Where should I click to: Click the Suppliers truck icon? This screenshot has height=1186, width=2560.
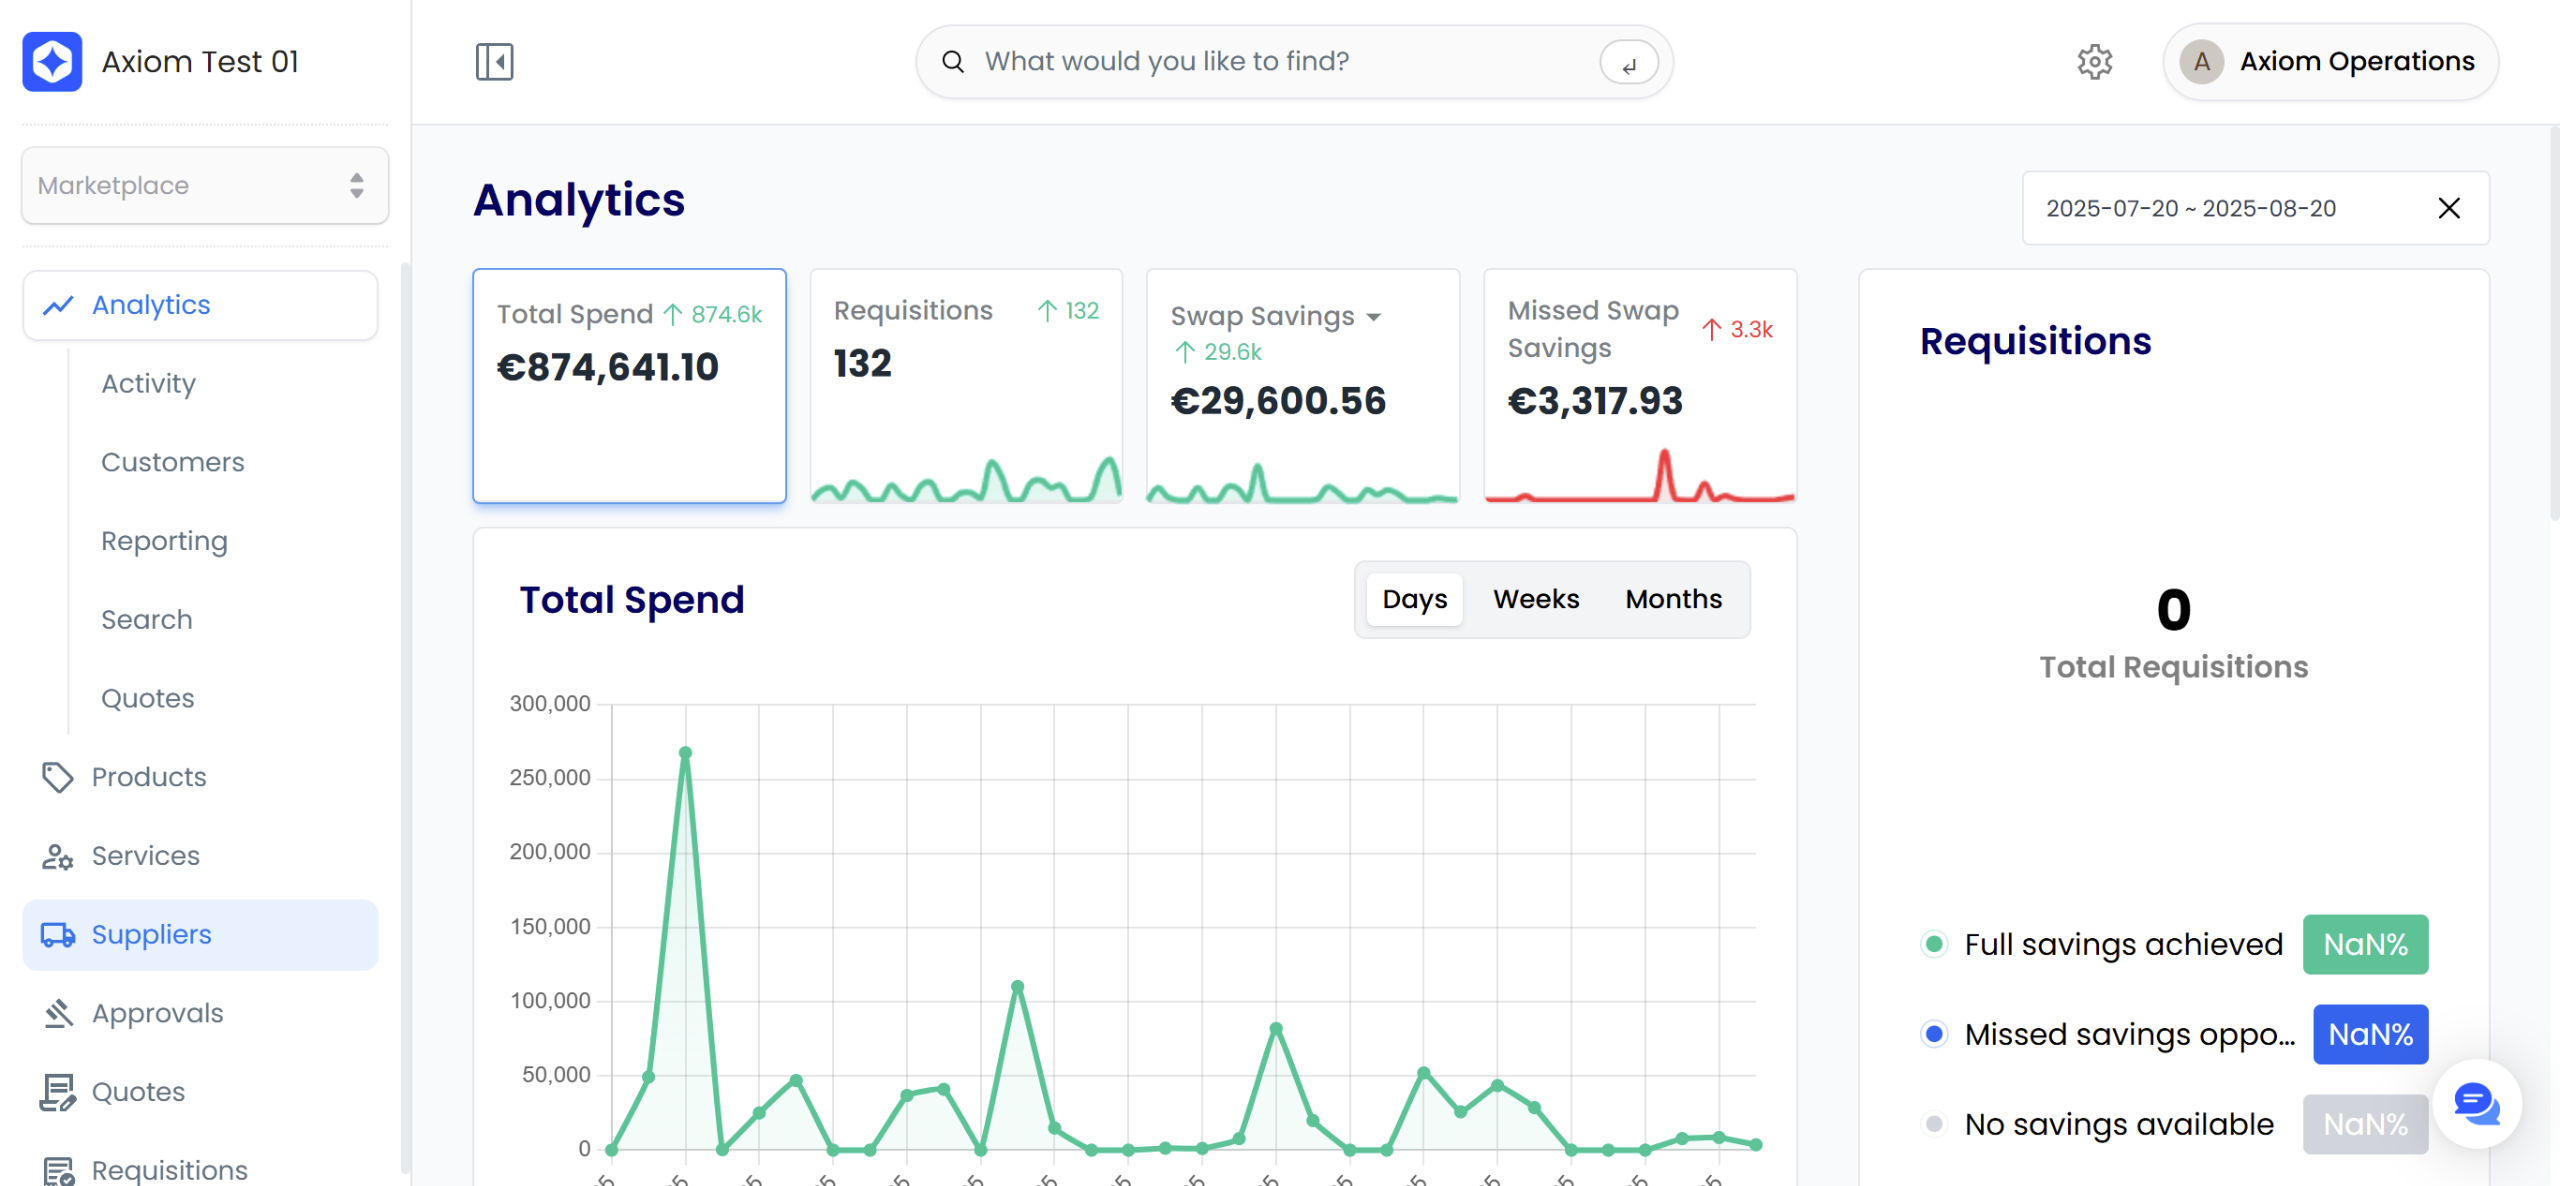[57, 935]
